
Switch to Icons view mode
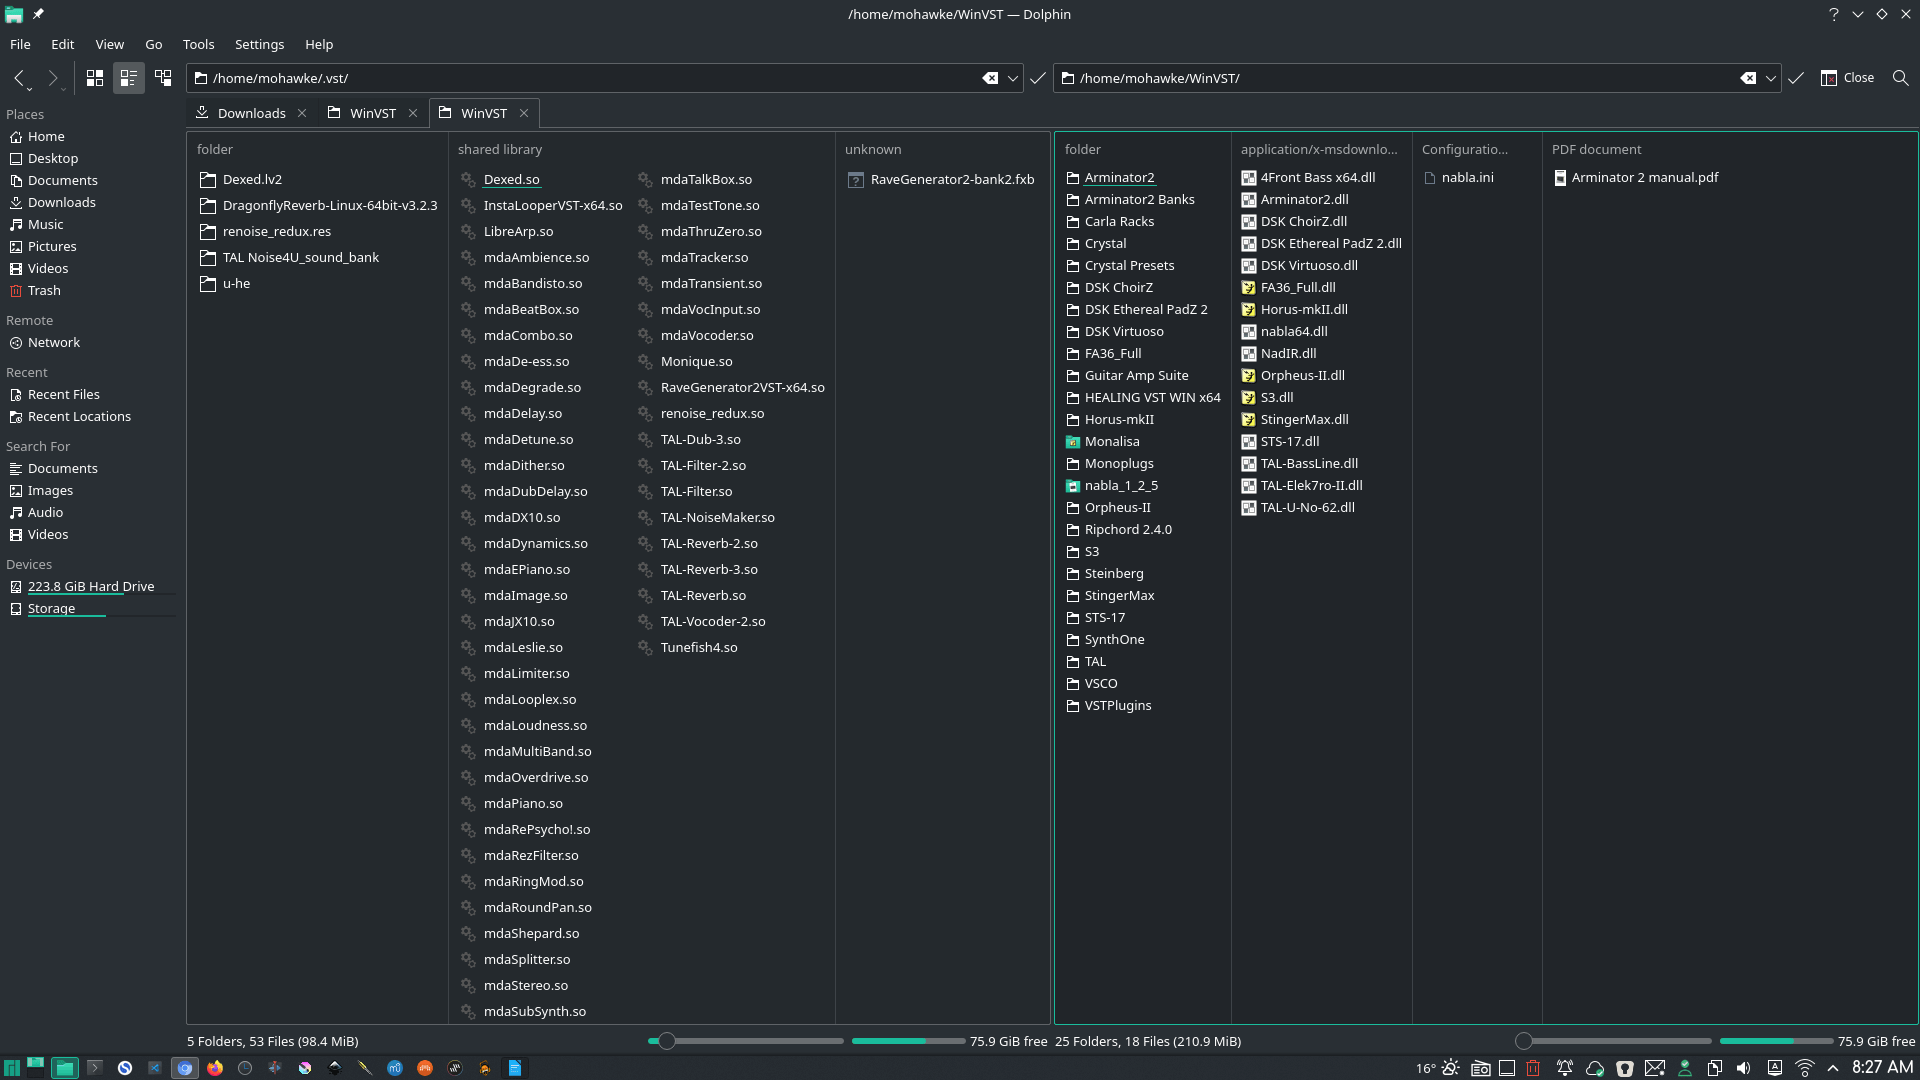point(95,78)
